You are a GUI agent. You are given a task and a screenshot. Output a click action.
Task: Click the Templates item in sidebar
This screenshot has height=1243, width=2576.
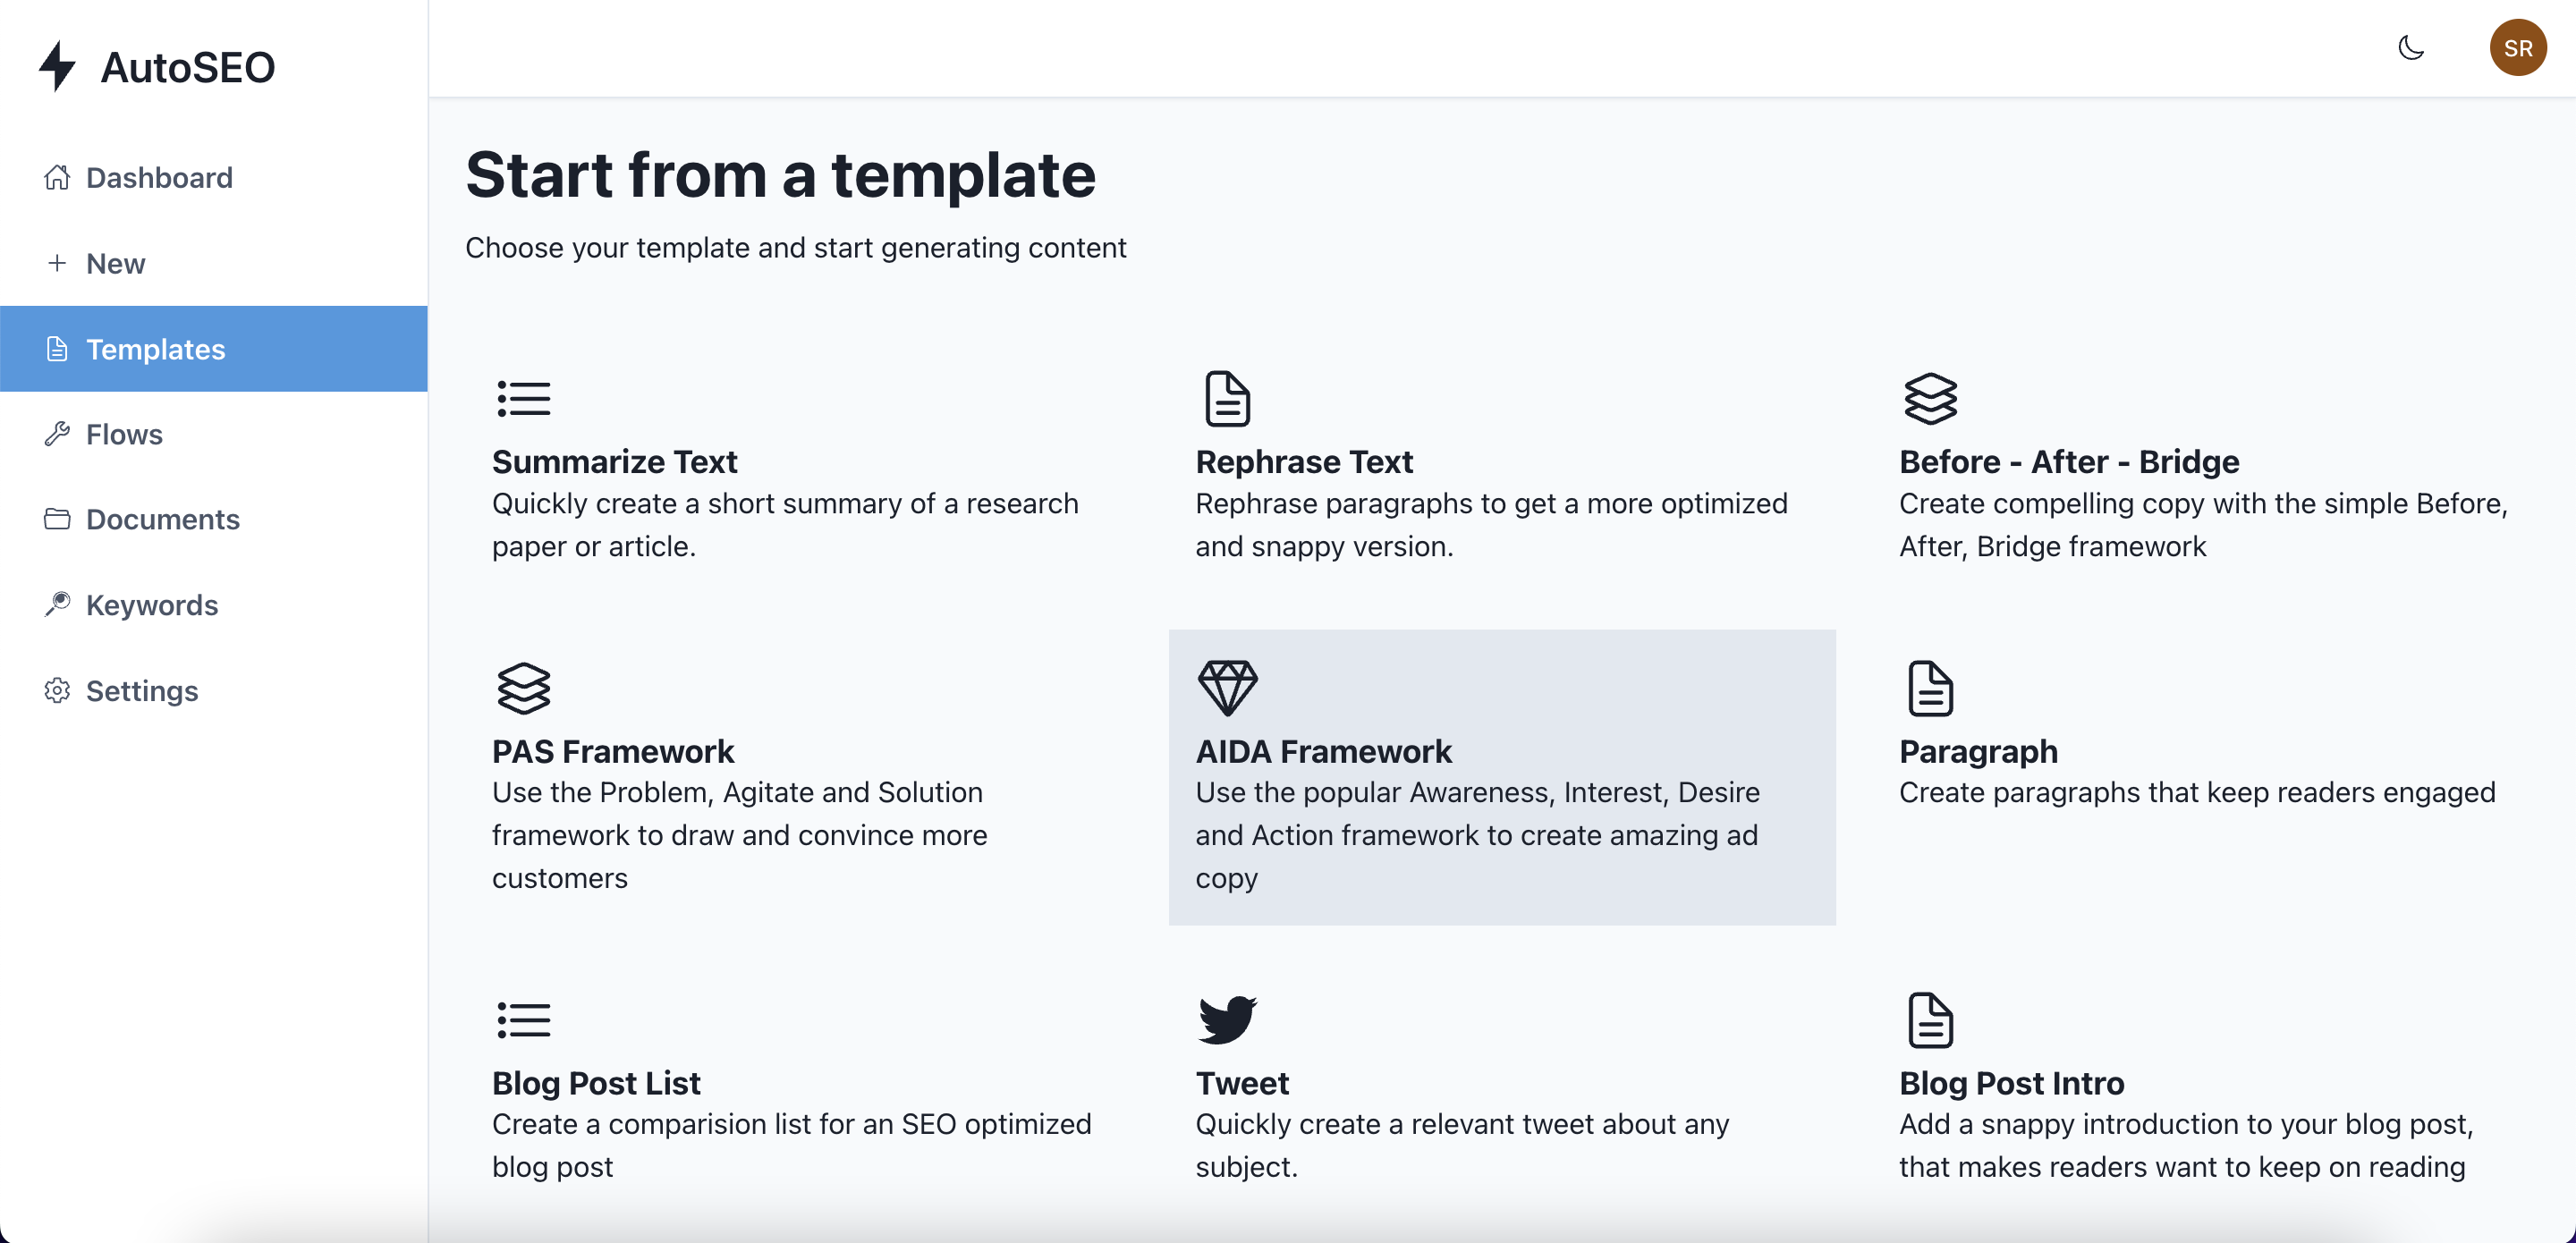(x=155, y=348)
